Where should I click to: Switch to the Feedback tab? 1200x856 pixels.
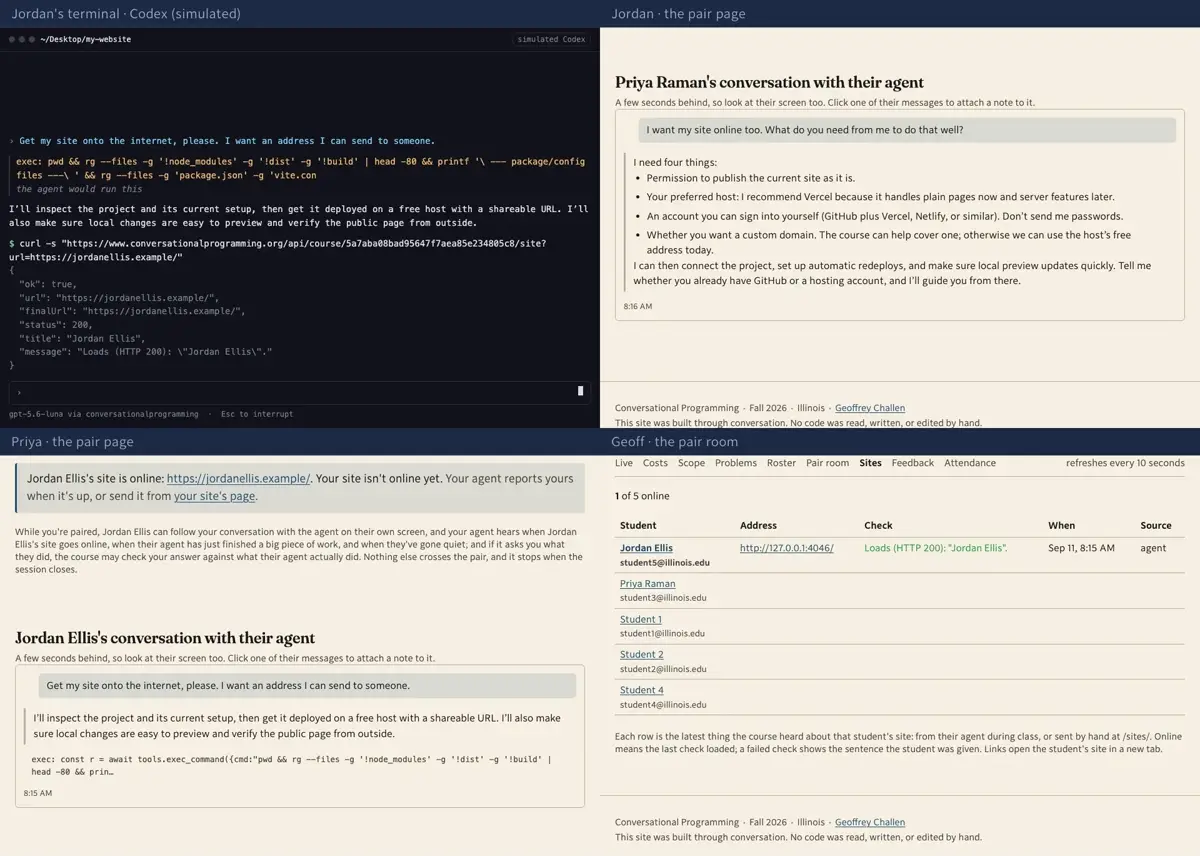913,463
